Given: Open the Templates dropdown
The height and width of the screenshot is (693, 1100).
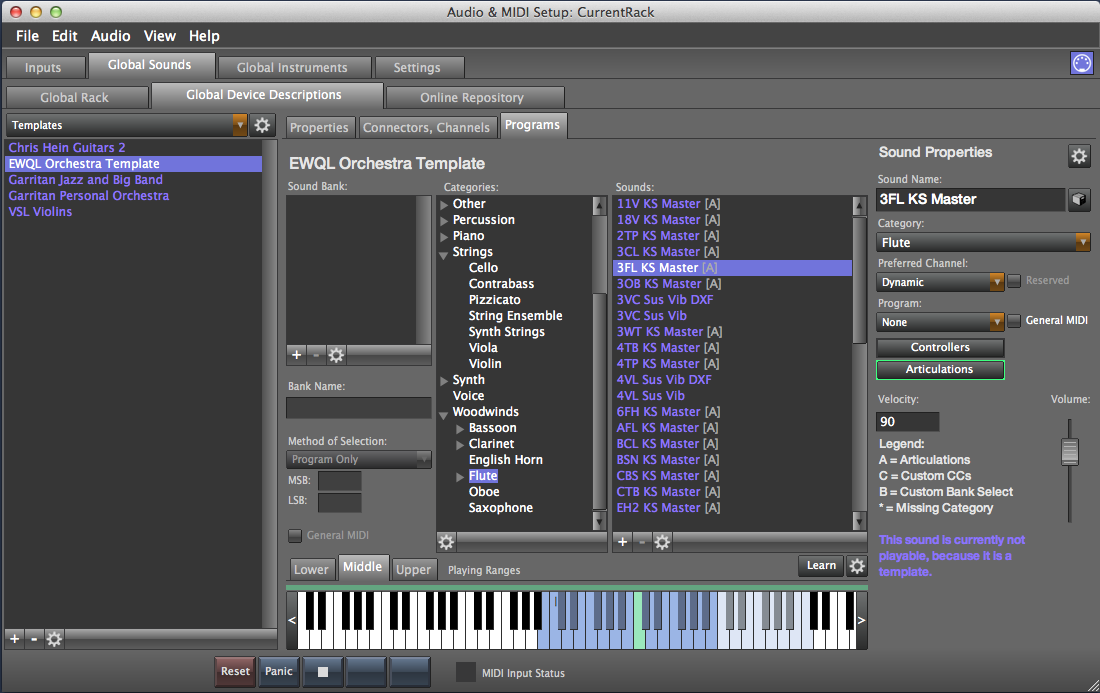Looking at the screenshot, I should pos(126,125).
